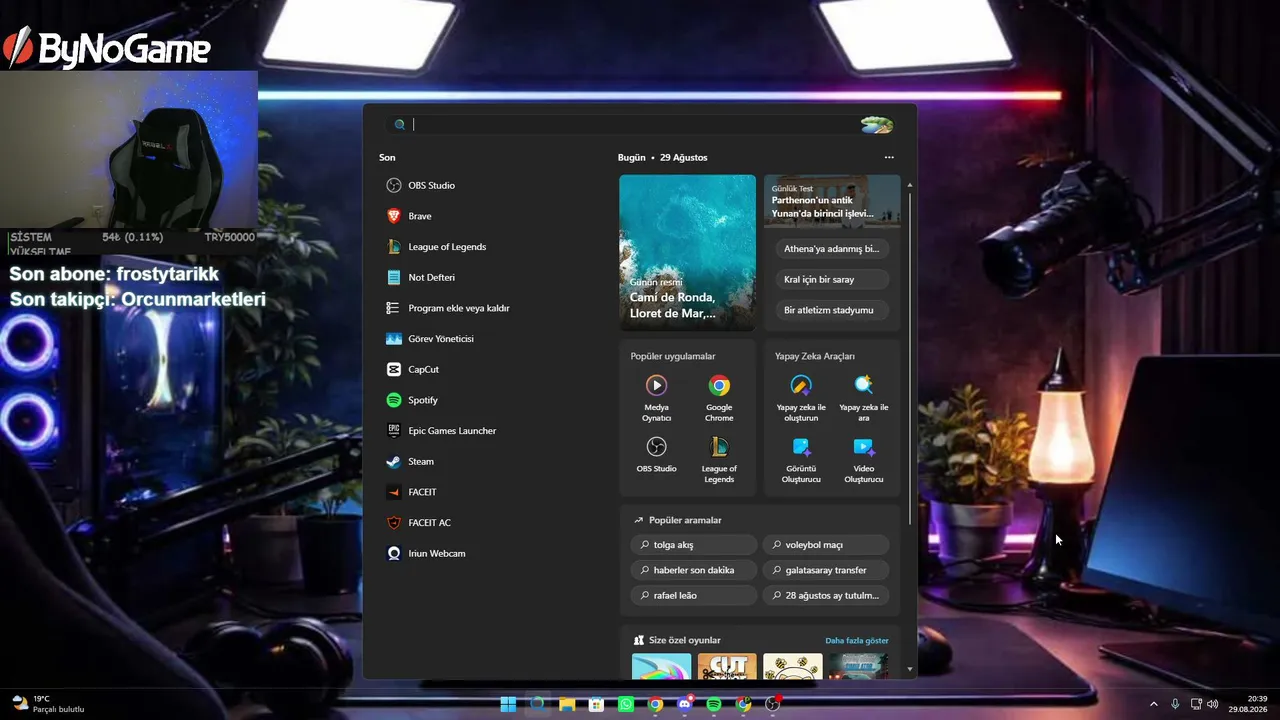Click the scroll-down arrow in search panel
This screenshot has height=720, width=1280.
tap(909, 669)
